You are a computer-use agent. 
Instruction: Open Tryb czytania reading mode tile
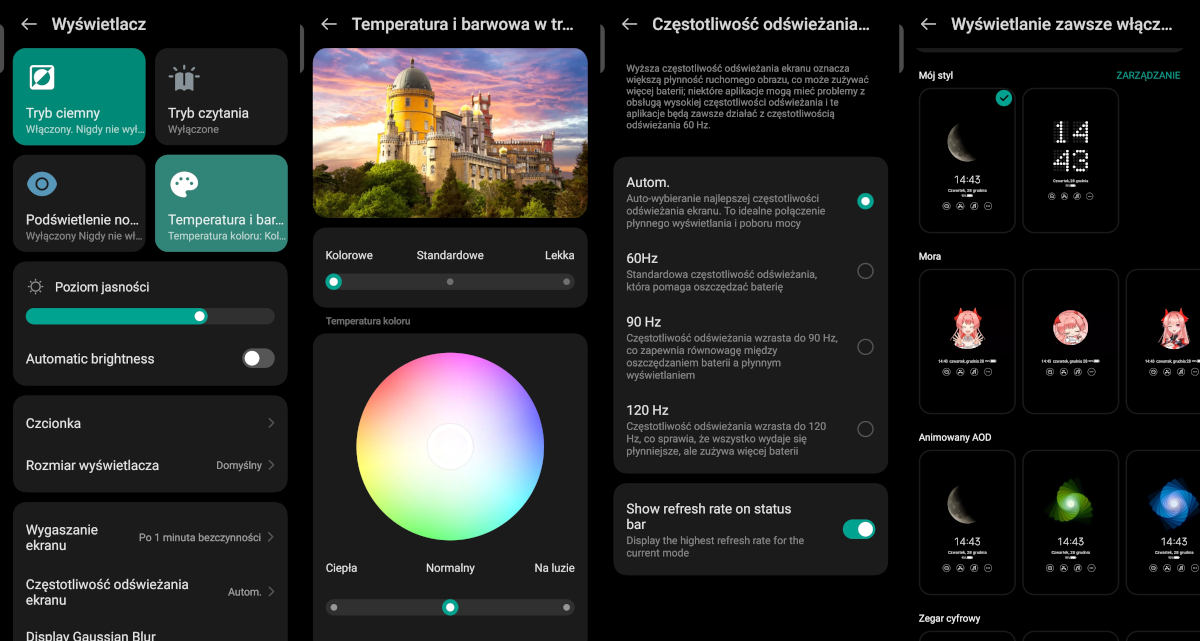pos(220,97)
